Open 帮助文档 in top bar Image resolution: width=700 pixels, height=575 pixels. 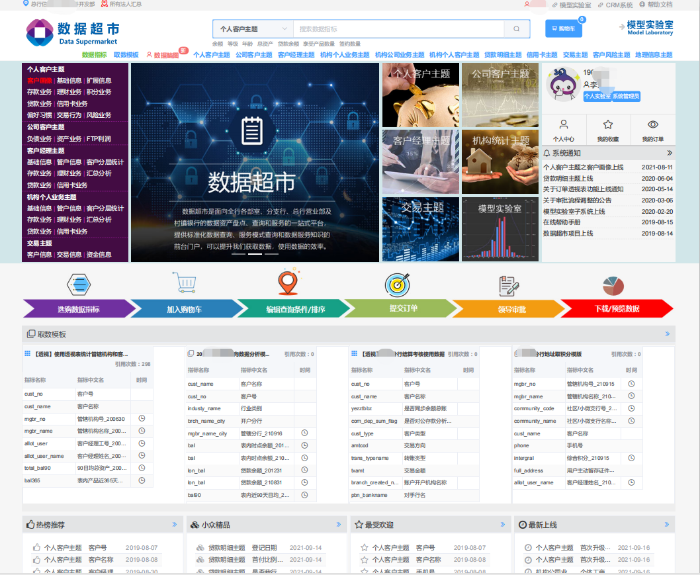(x=656, y=4)
